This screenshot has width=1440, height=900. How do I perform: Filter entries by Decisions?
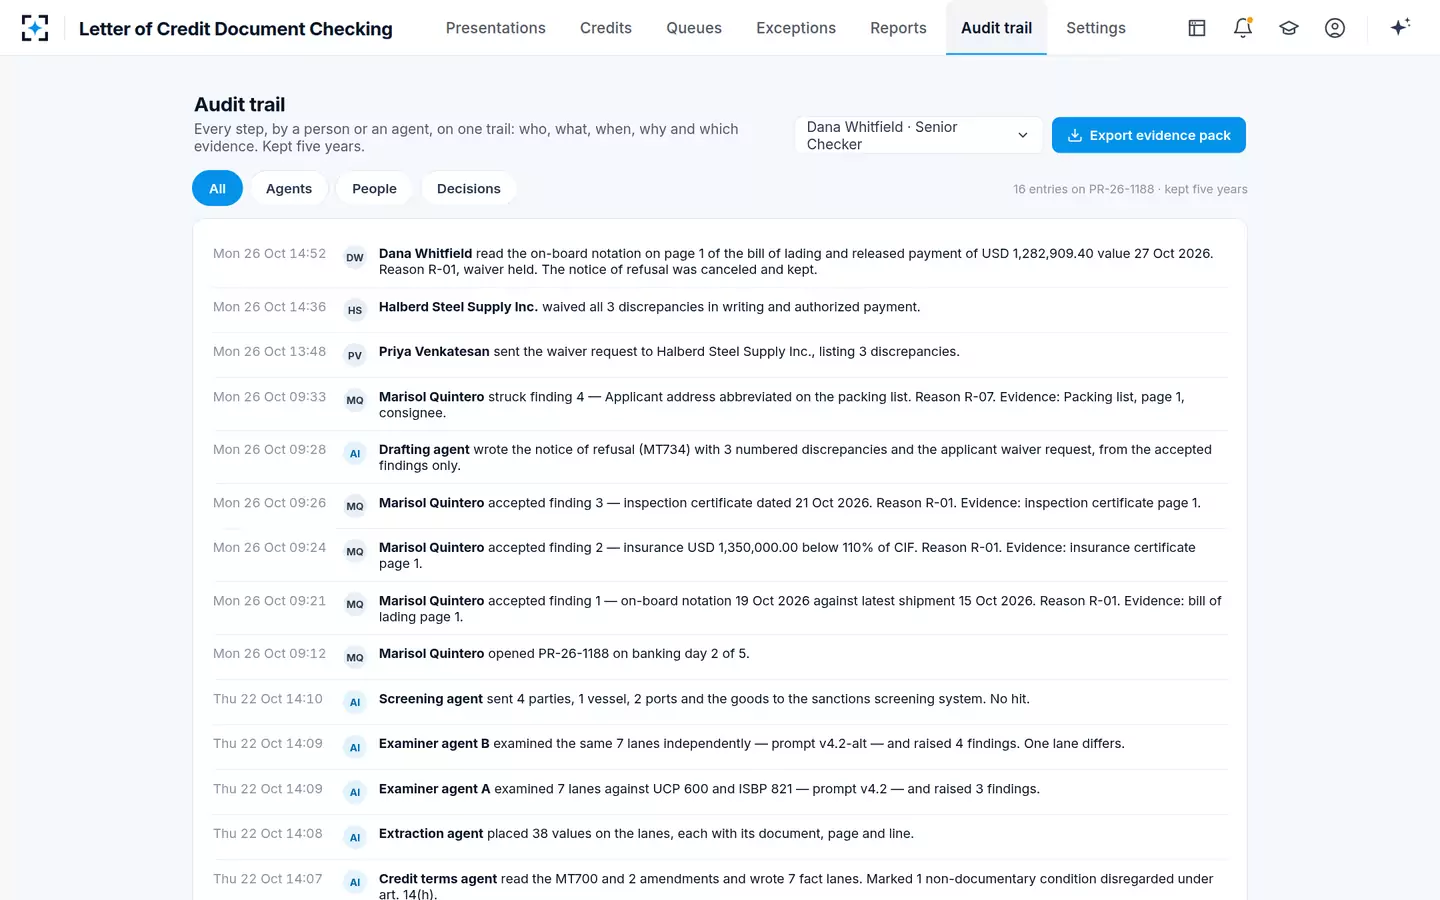pos(469,189)
